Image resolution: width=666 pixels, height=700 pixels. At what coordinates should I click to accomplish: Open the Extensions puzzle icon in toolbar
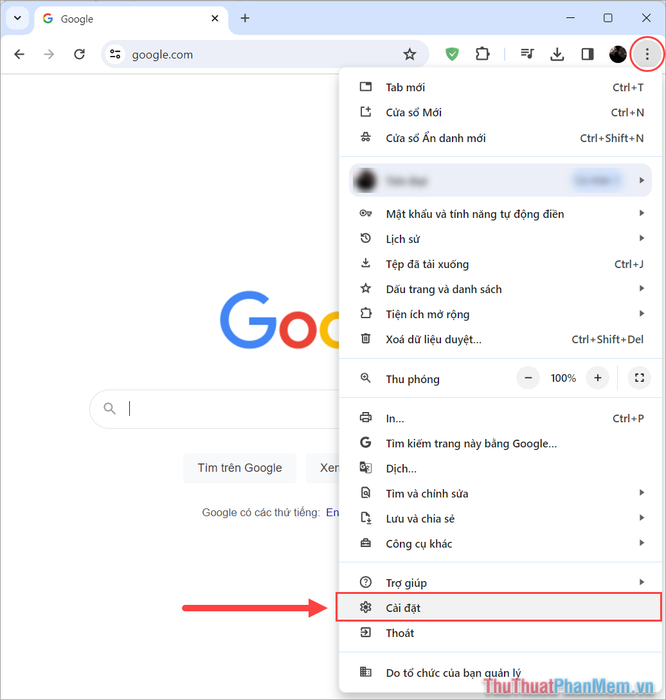point(482,54)
